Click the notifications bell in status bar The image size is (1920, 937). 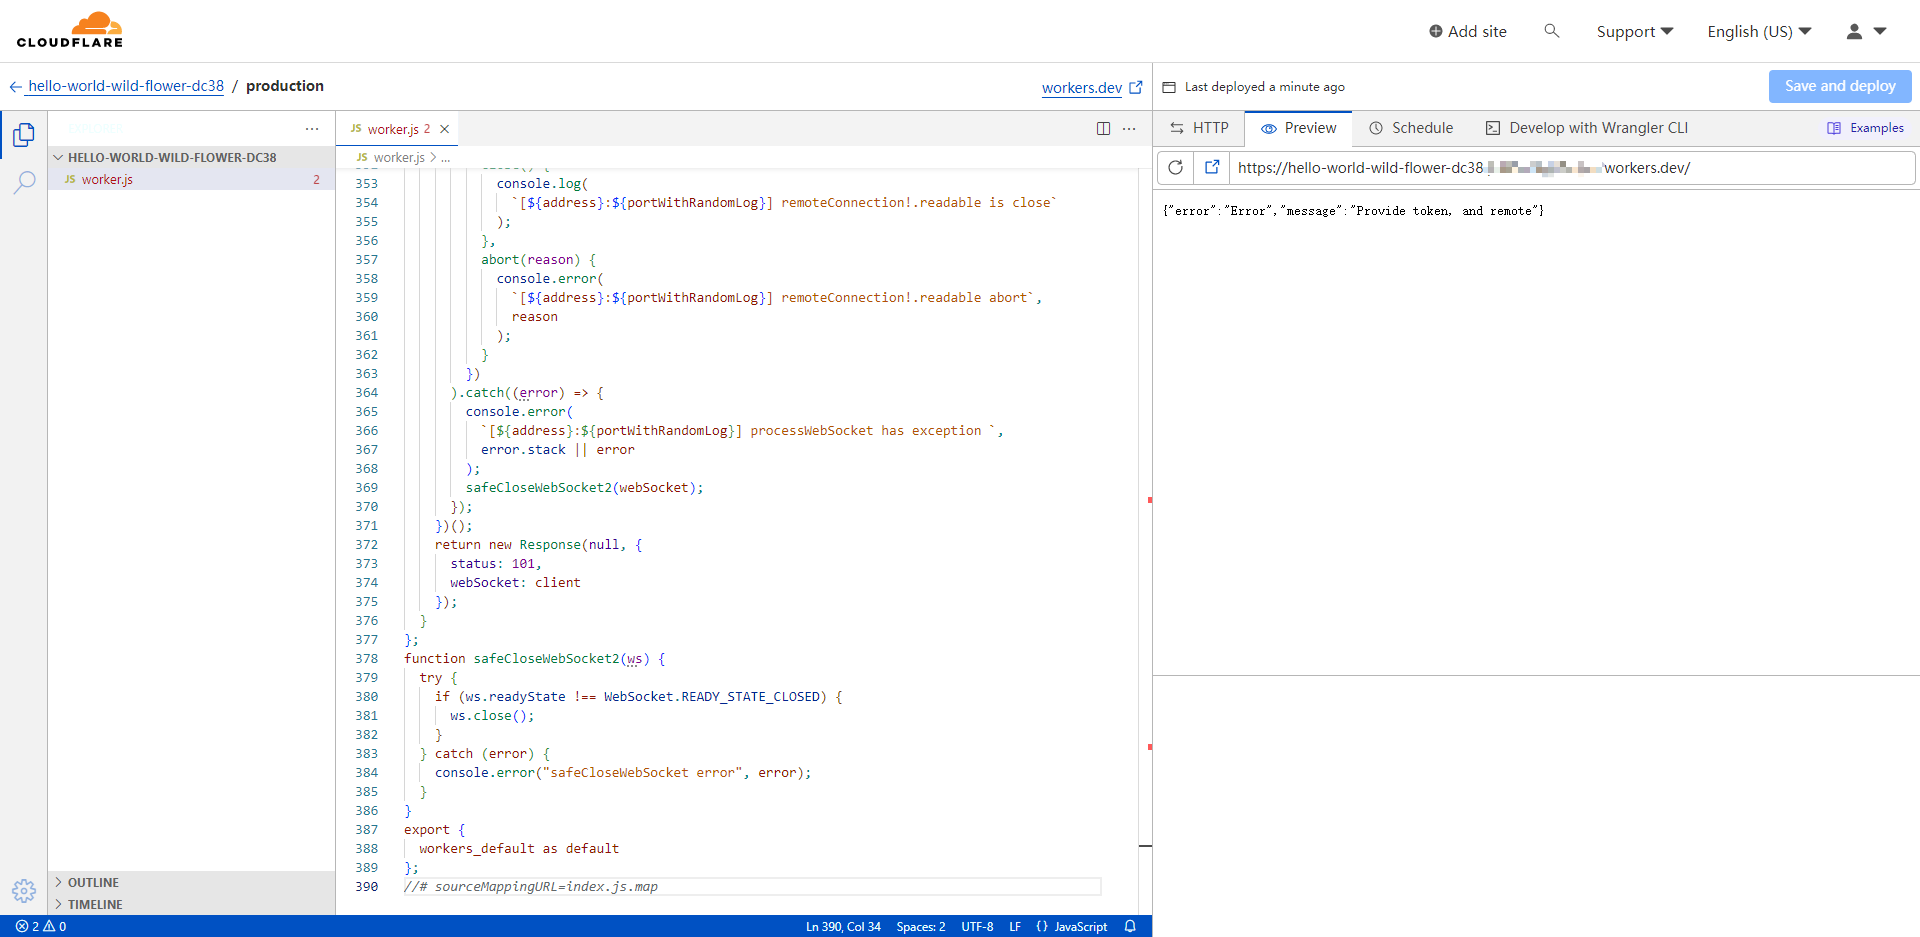click(x=1130, y=926)
